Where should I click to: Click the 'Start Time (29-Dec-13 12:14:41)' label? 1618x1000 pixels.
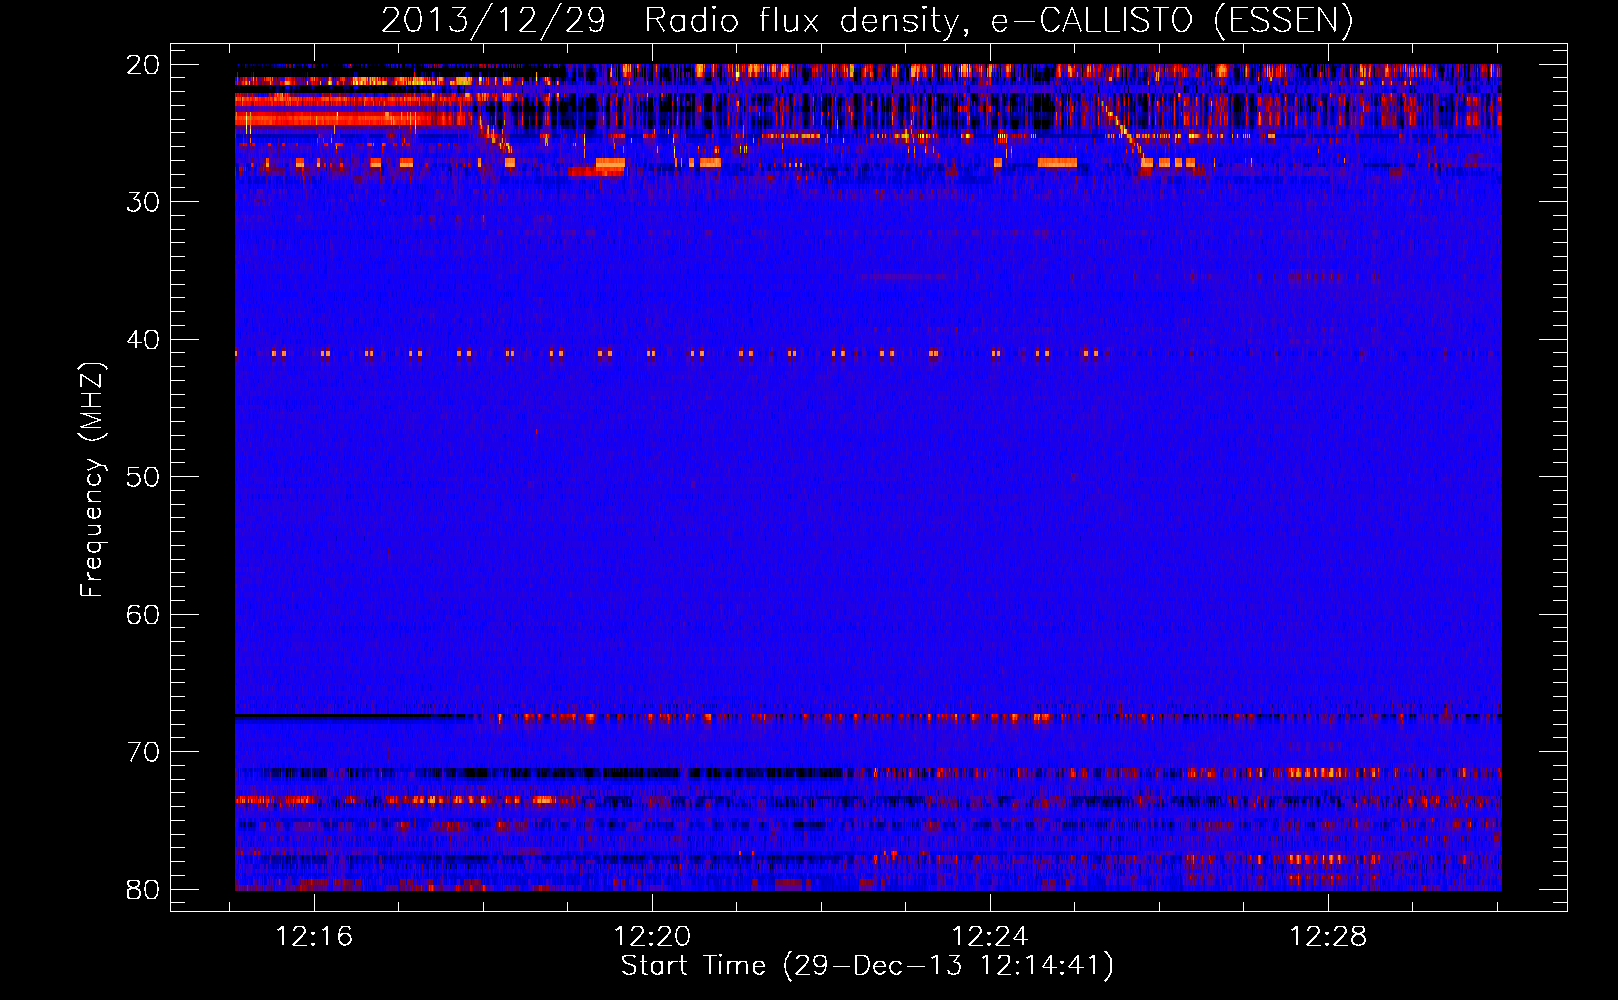point(867,966)
